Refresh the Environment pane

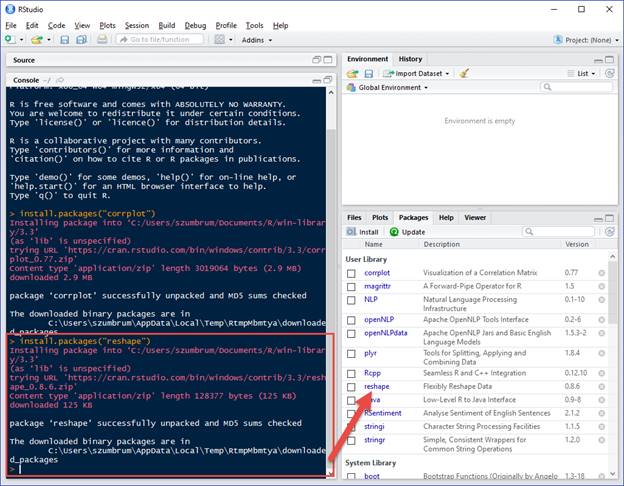(x=611, y=73)
